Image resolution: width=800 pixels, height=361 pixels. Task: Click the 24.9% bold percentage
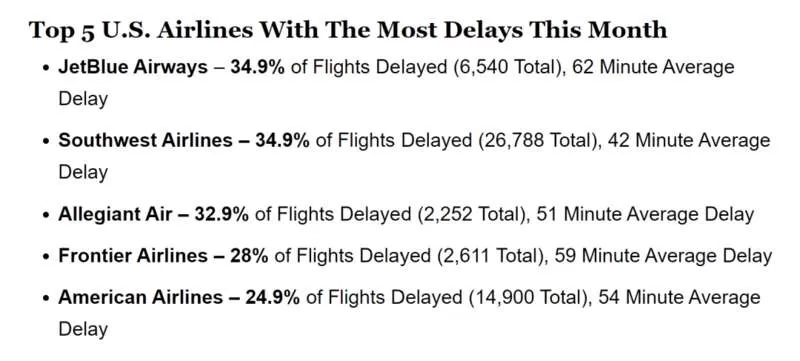(x=272, y=297)
